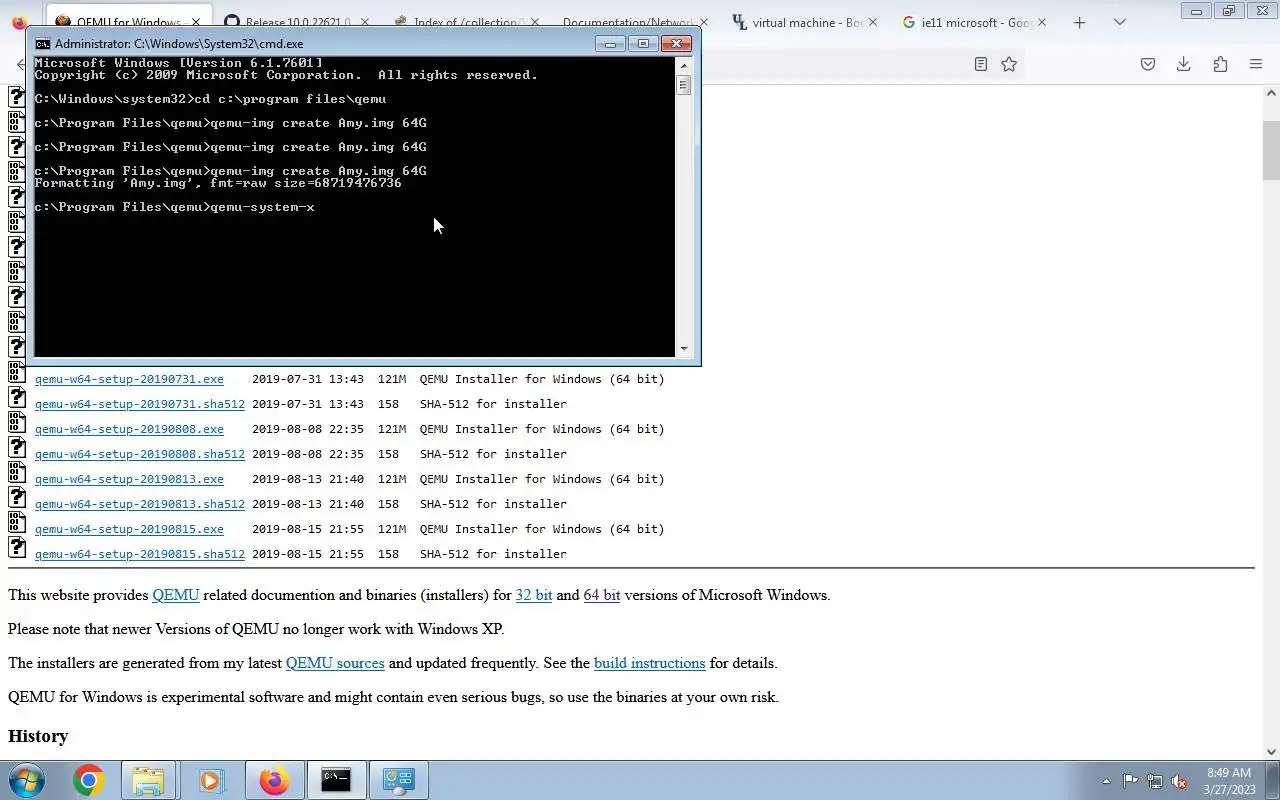The width and height of the screenshot is (1280, 800).
Task: Click 2019-07-31 13:43 date for 20190731.exe
Action: click(x=308, y=379)
